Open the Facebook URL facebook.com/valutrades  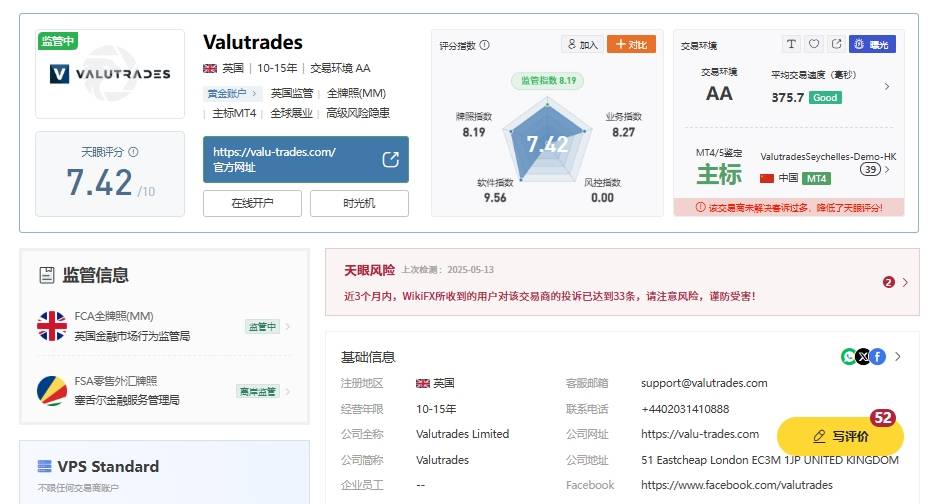(737, 485)
